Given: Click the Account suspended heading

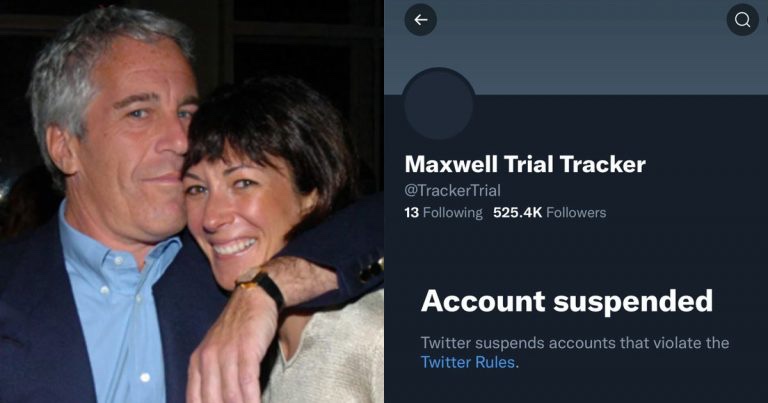Looking at the screenshot, I should point(566,300).
